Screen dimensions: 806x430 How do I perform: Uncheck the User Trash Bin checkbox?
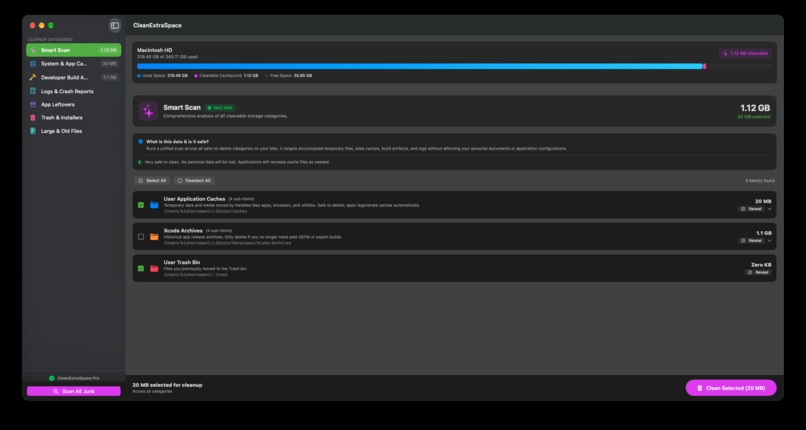point(141,268)
